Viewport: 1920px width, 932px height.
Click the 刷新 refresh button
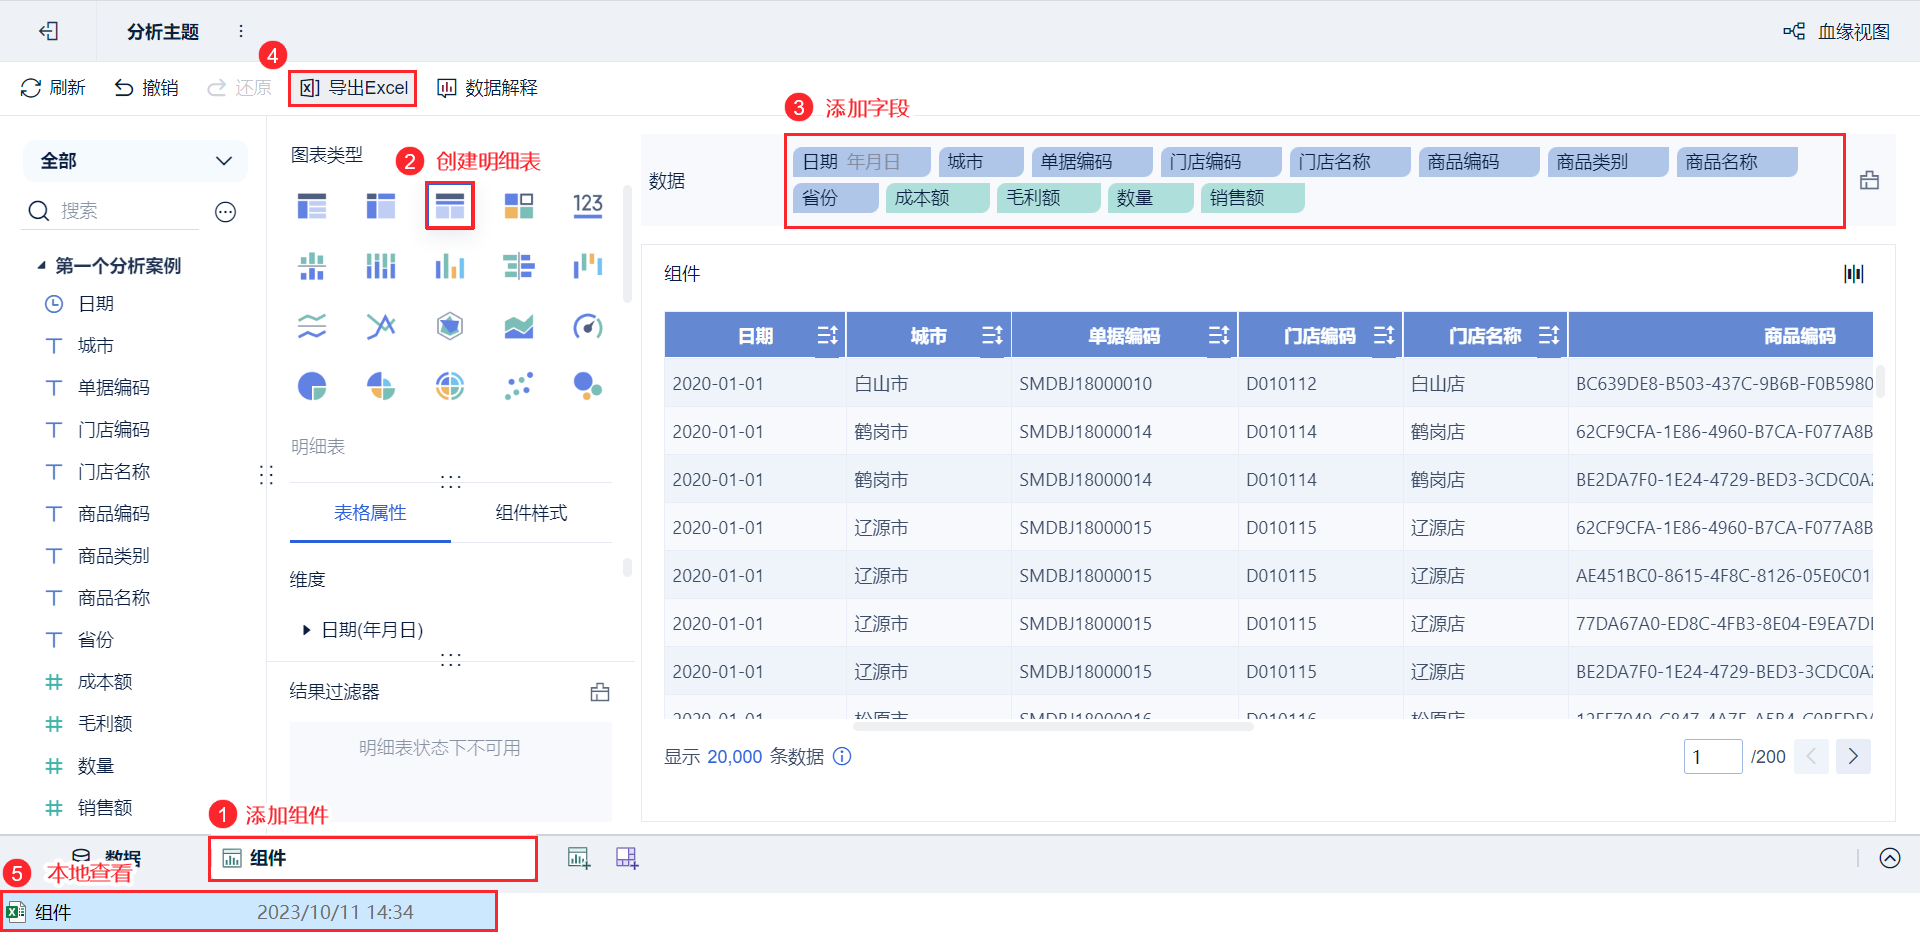click(x=53, y=88)
